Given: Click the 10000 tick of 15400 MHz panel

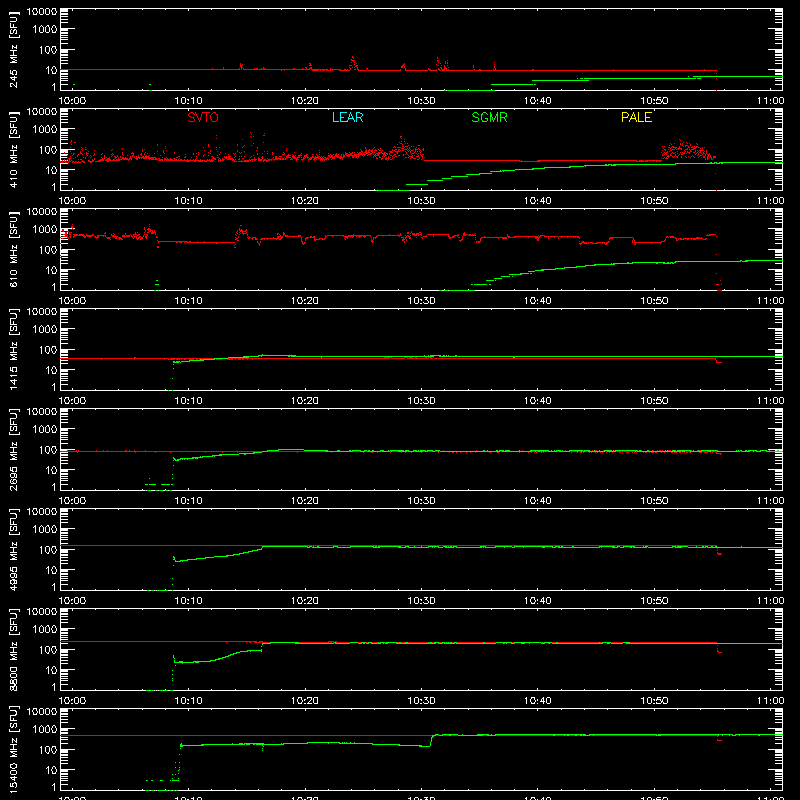Looking at the screenshot, I should point(42,712).
